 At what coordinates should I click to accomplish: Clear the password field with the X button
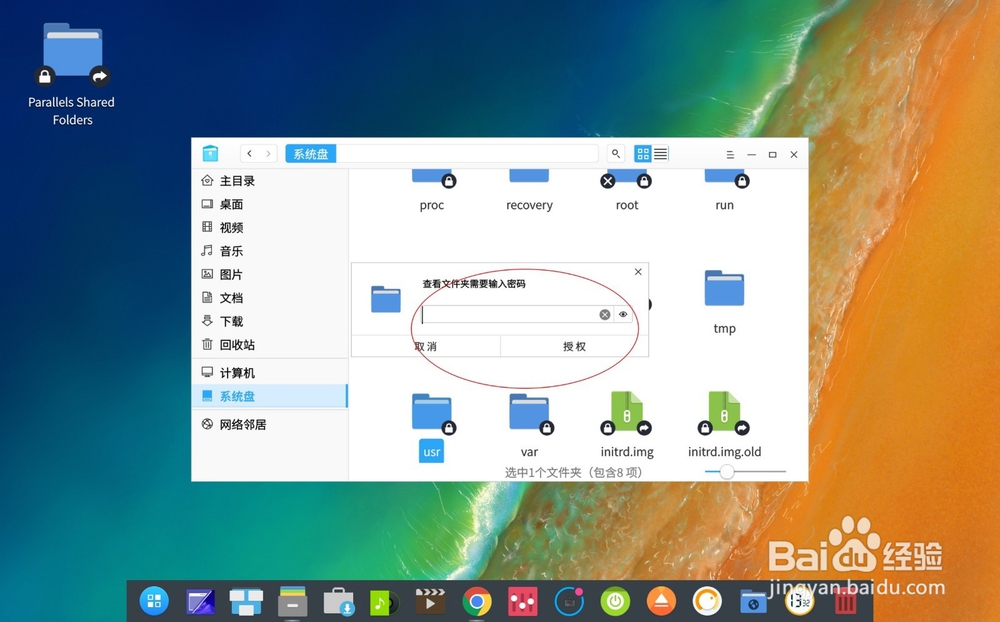click(604, 314)
